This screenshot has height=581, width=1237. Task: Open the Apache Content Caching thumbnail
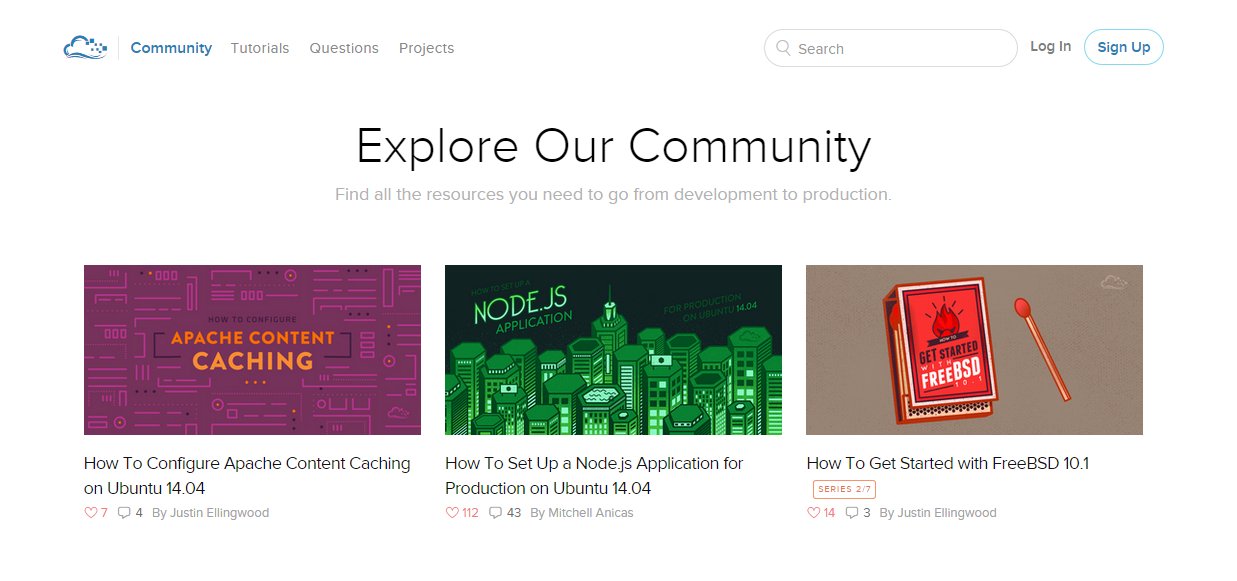[252, 350]
